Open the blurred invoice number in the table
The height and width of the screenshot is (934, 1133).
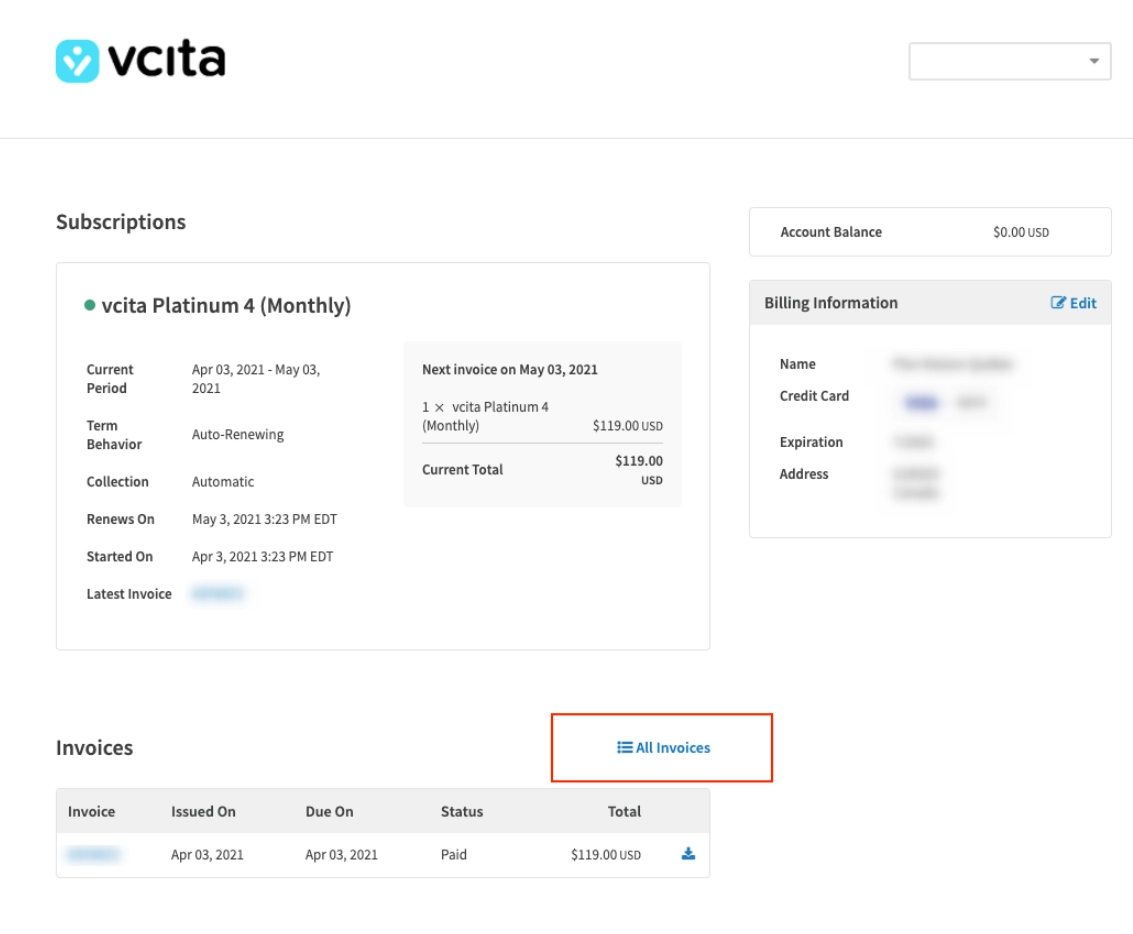[x=93, y=855]
